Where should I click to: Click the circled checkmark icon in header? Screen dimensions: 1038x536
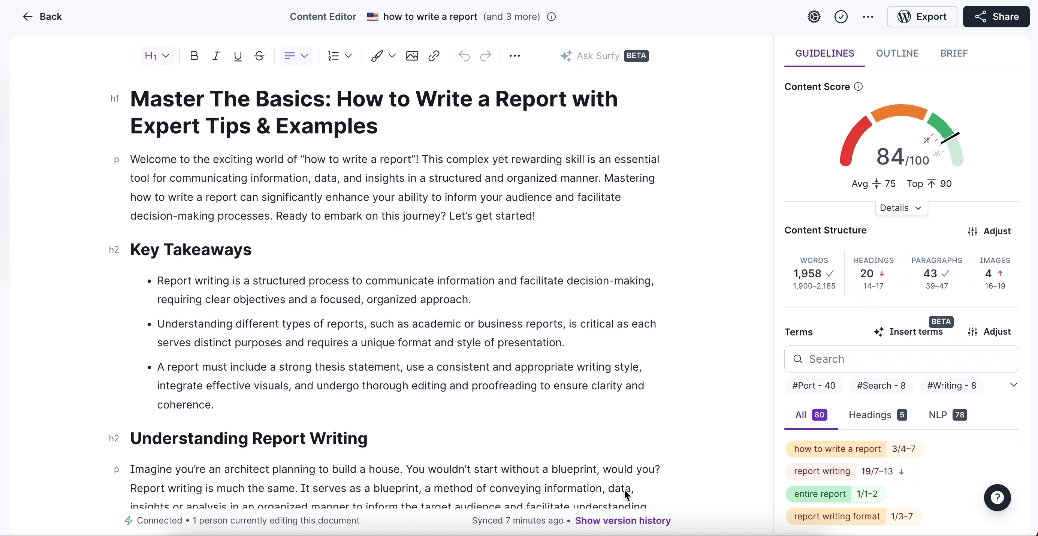(841, 17)
